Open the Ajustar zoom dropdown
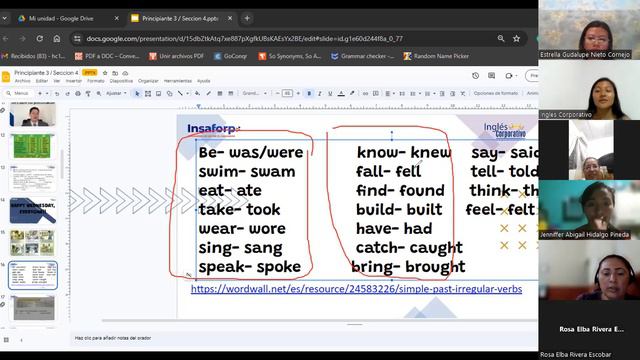Viewport: 640px width, 360px height. [x=116, y=93]
